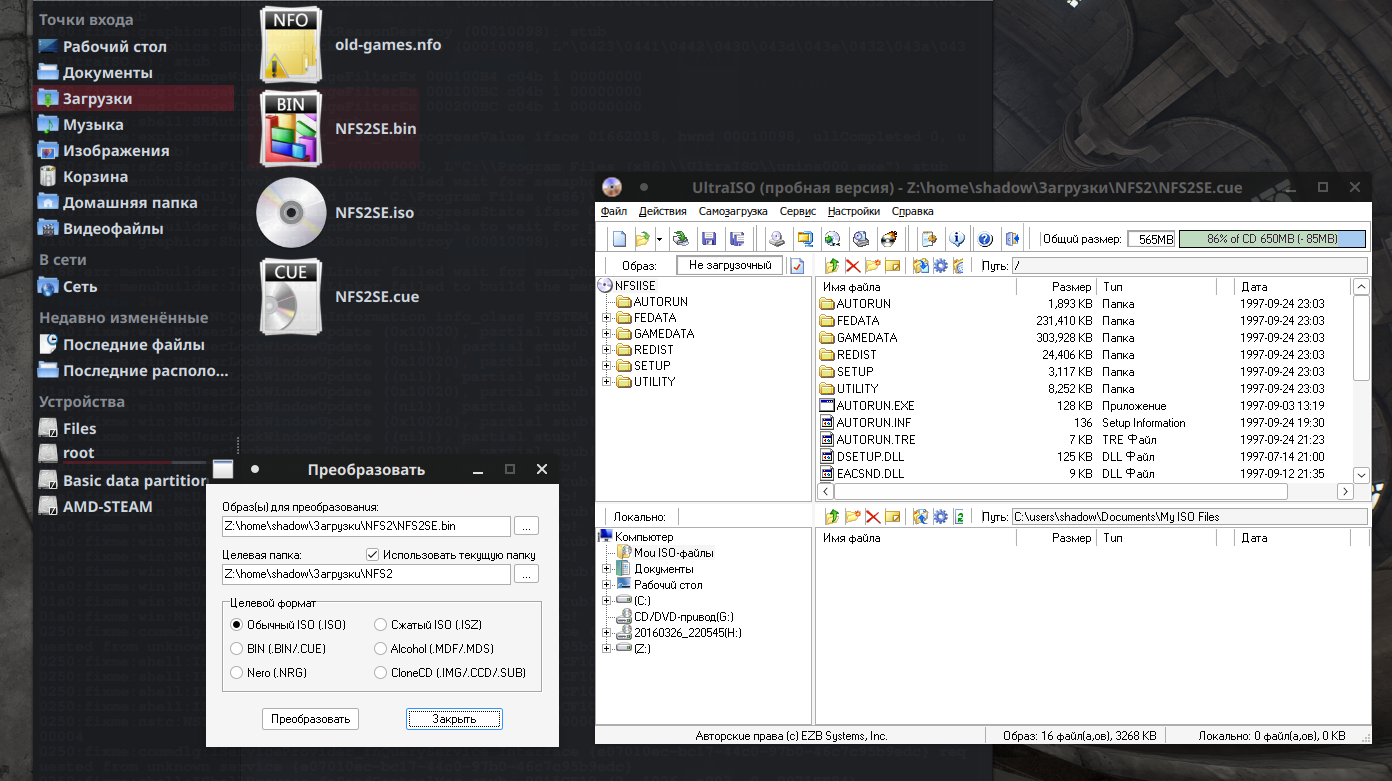Click the gear icon in local toolbar
This screenshot has height=781, width=1392.
[940, 516]
